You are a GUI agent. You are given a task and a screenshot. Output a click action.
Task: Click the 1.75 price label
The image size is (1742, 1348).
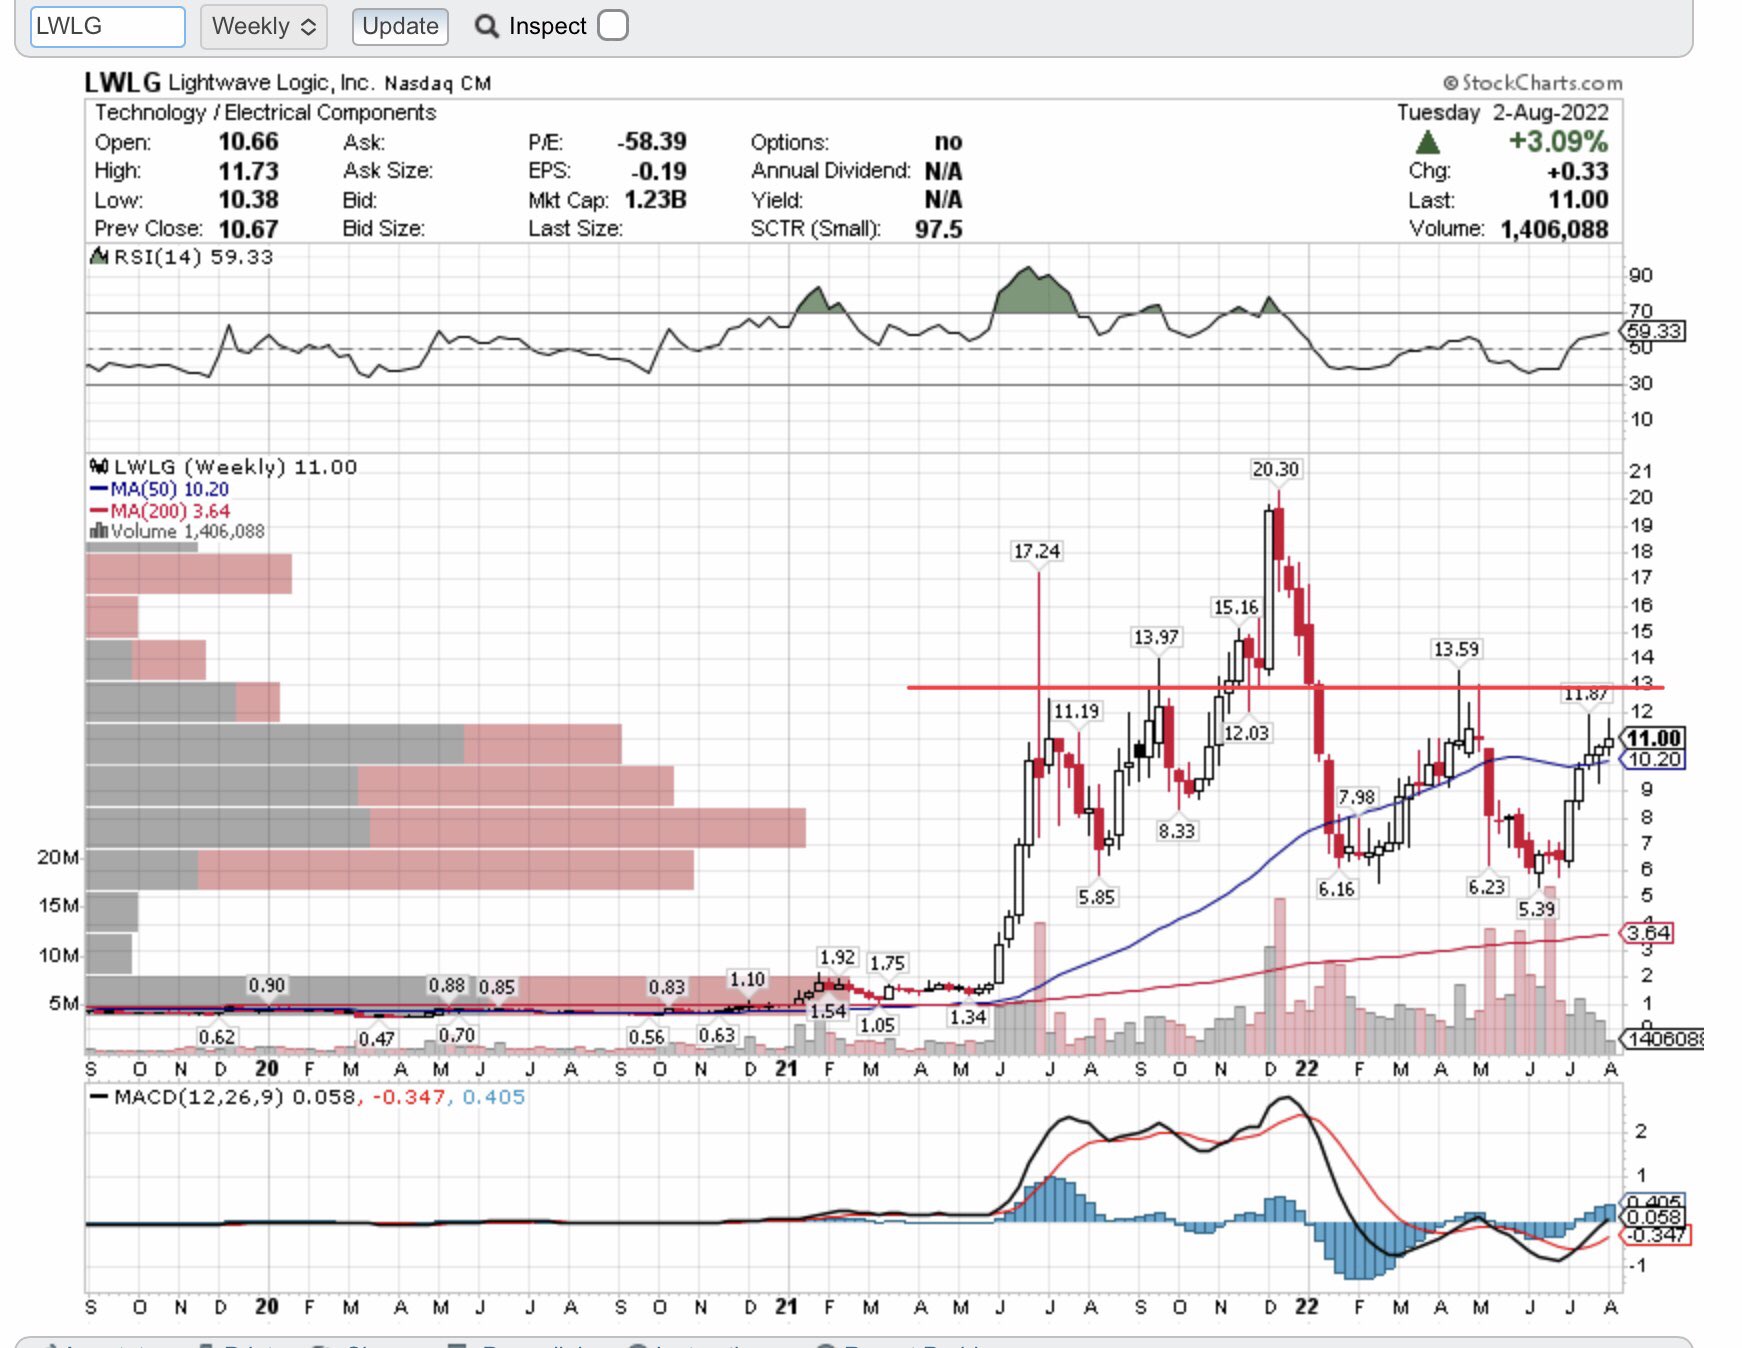[x=887, y=963]
